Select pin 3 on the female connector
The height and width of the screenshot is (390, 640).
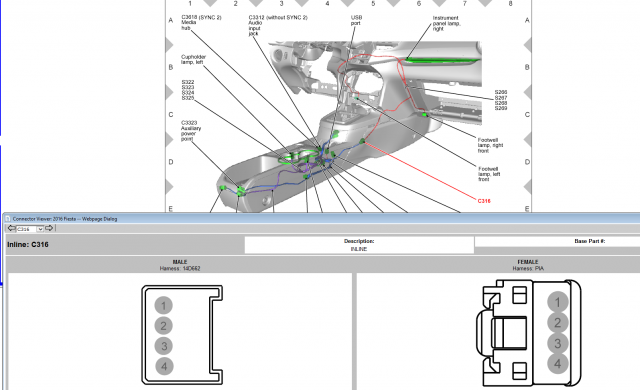558,343
